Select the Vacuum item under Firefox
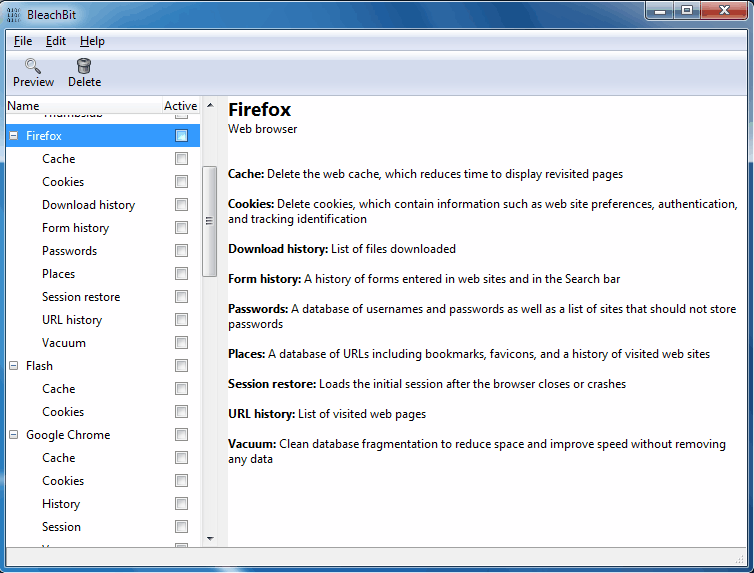Screen dimensions: 754x573 coord(63,343)
